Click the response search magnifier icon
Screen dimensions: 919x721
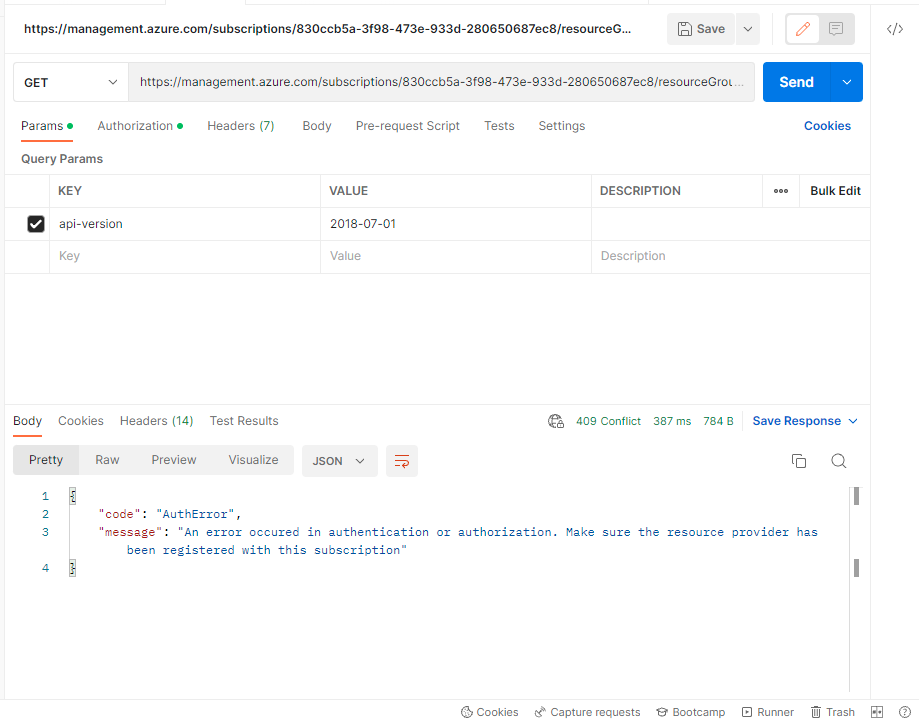[x=839, y=461]
